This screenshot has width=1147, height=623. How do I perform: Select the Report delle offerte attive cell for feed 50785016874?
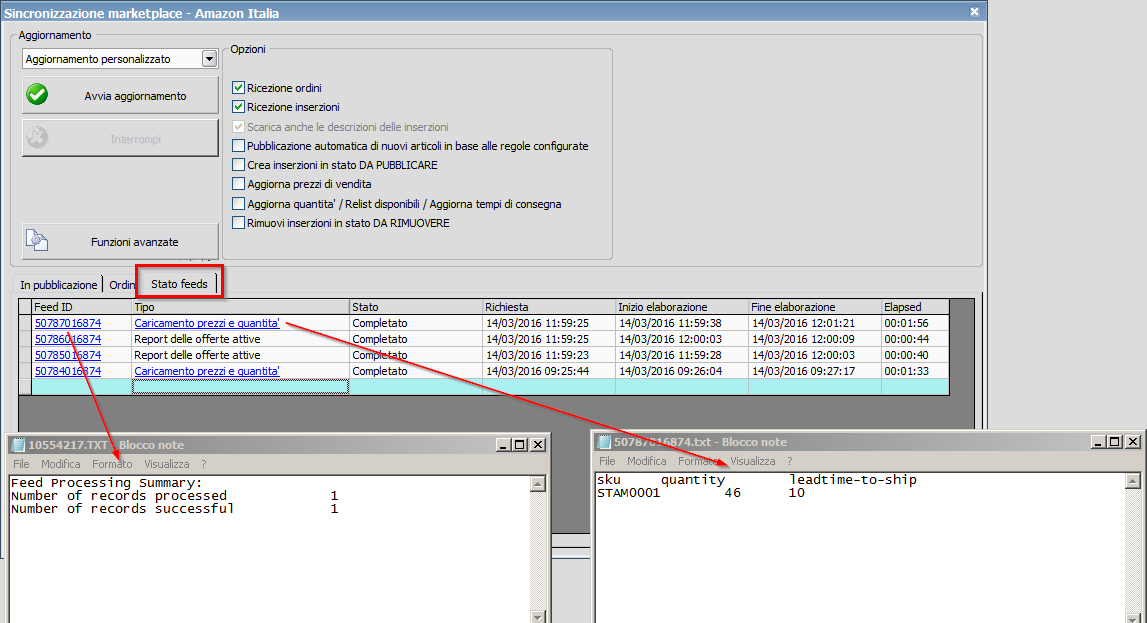pos(241,355)
